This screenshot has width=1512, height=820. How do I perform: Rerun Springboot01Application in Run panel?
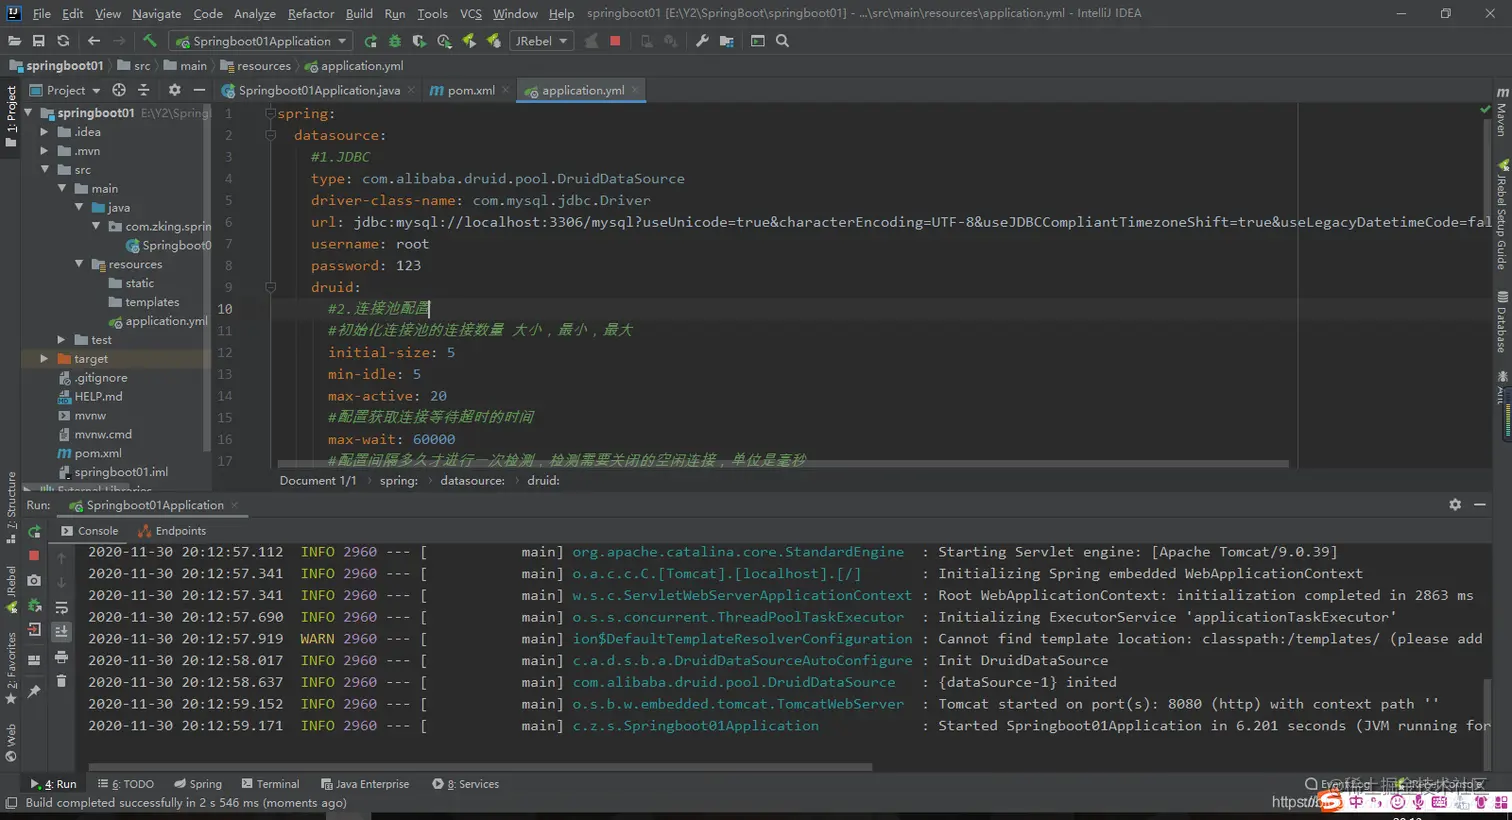point(34,531)
